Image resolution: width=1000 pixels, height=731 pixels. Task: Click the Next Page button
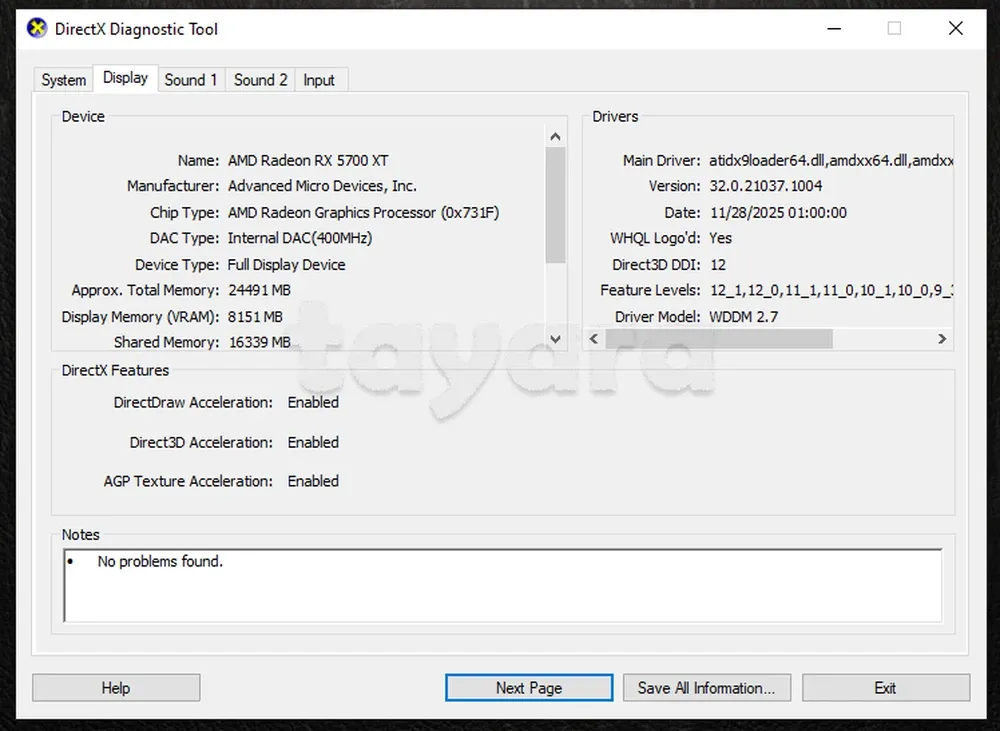(528, 688)
